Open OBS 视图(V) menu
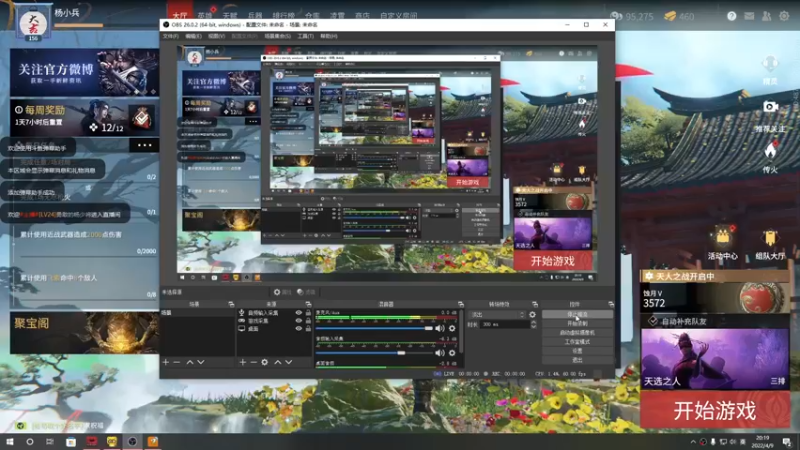Image resolution: width=800 pixels, height=450 pixels. click(216, 36)
